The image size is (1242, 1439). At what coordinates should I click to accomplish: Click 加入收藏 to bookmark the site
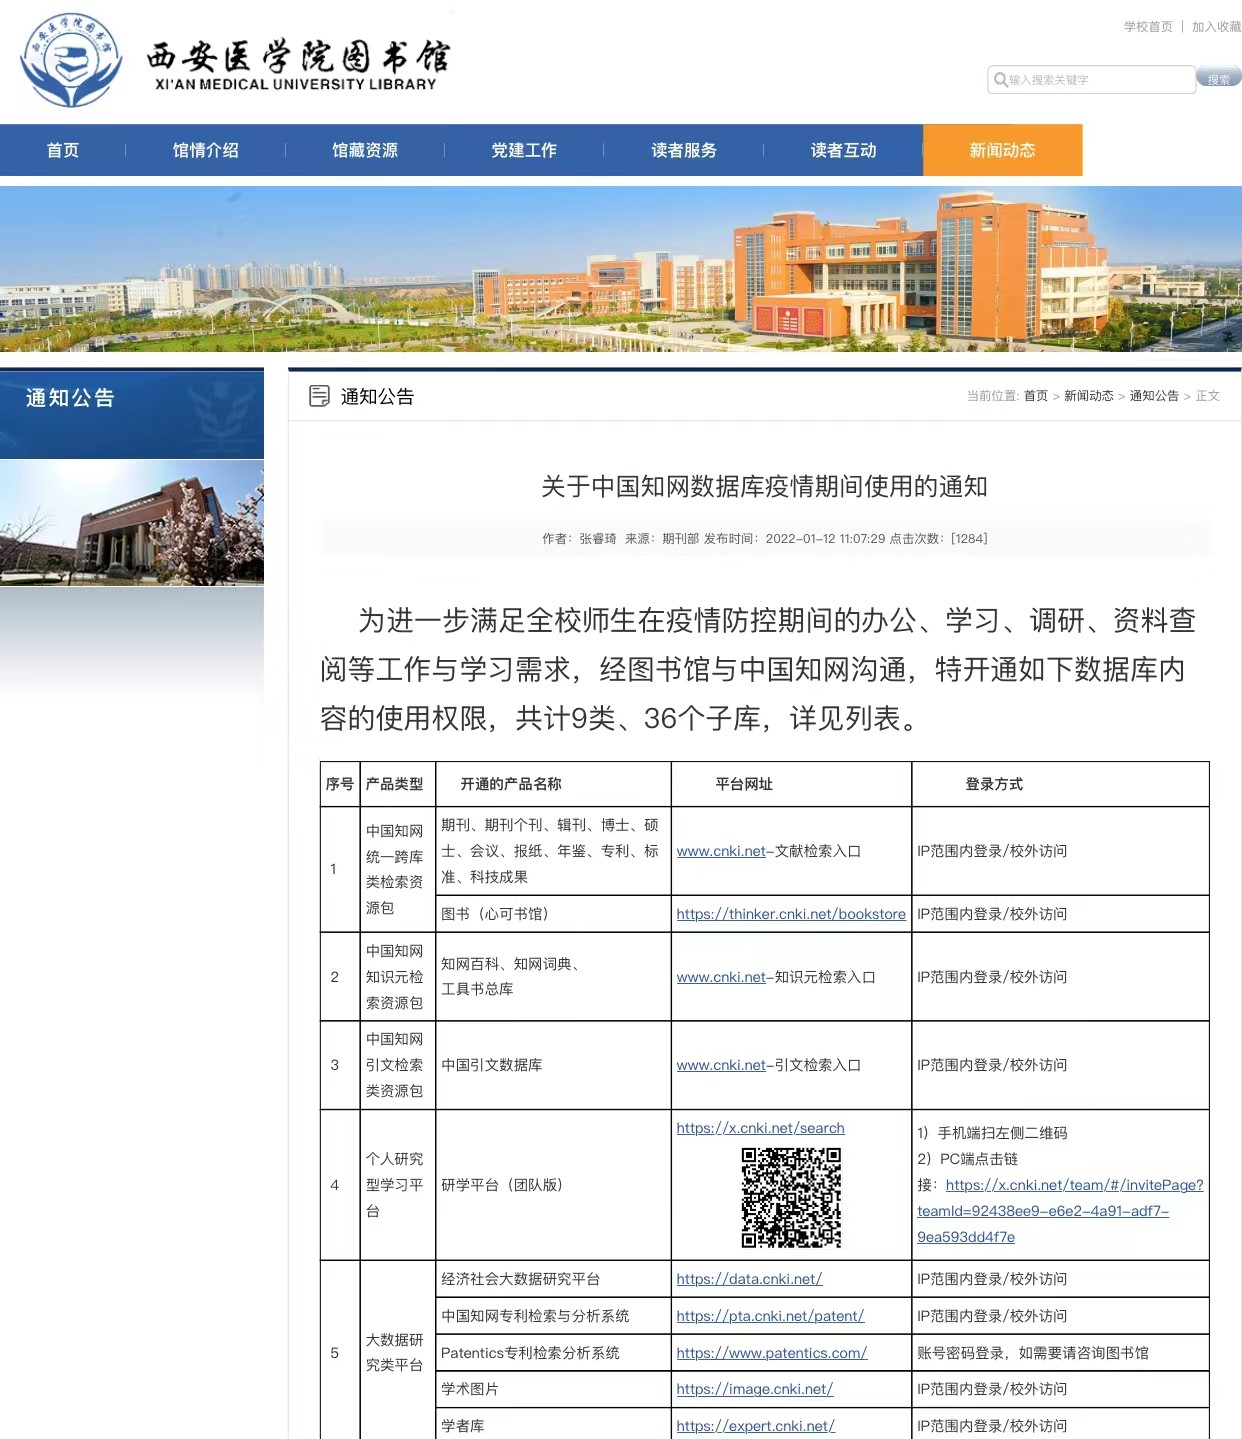[x=1215, y=27]
